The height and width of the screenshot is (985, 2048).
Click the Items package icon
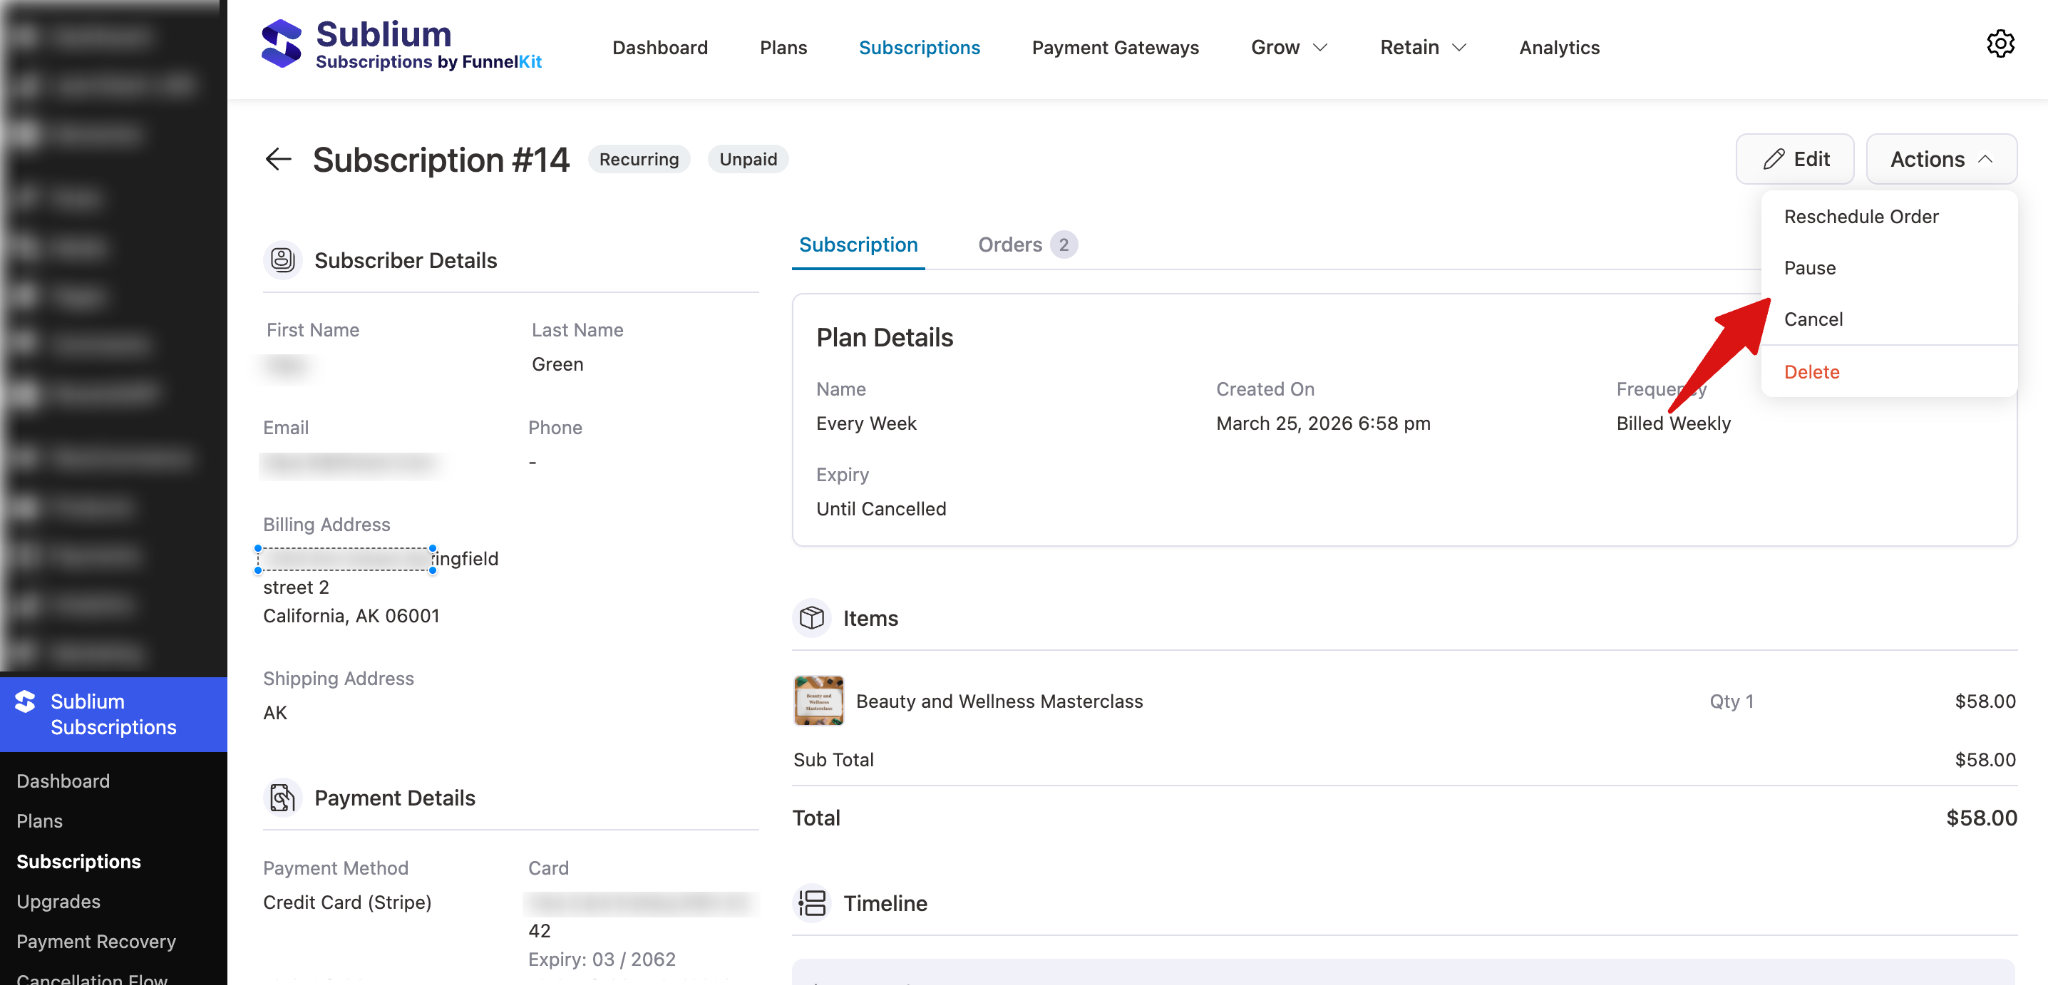[x=812, y=618]
